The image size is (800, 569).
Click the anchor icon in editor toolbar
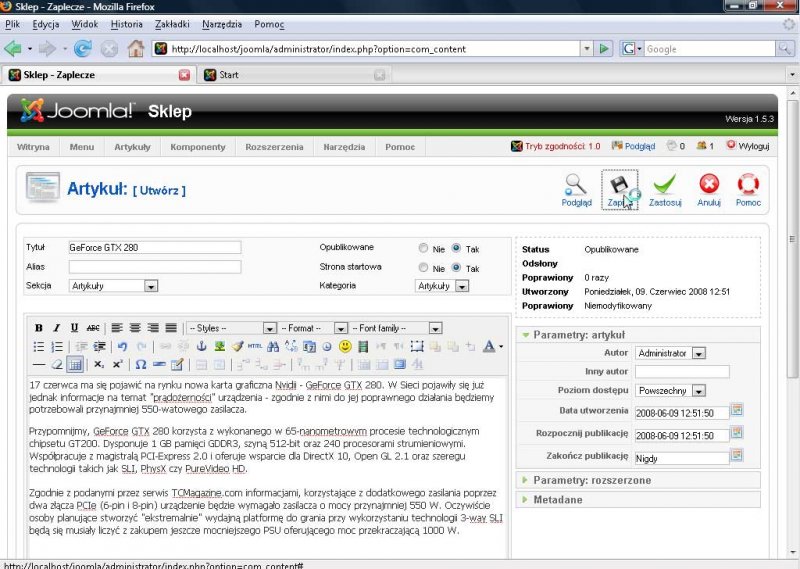[x=200, y=346]
